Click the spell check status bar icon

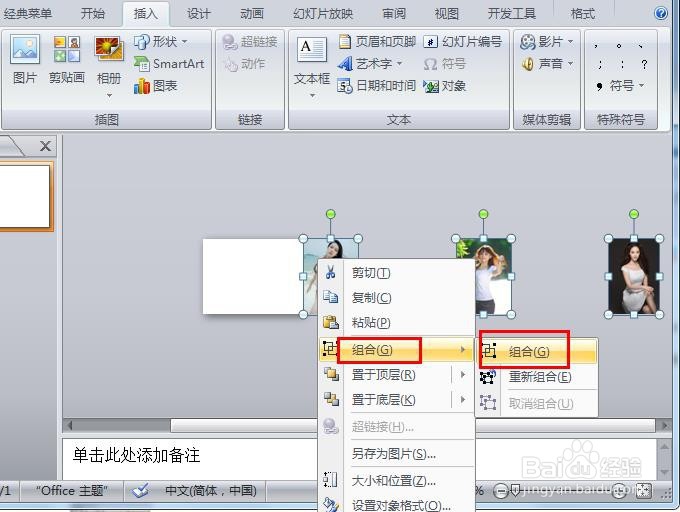pos(141,491)
